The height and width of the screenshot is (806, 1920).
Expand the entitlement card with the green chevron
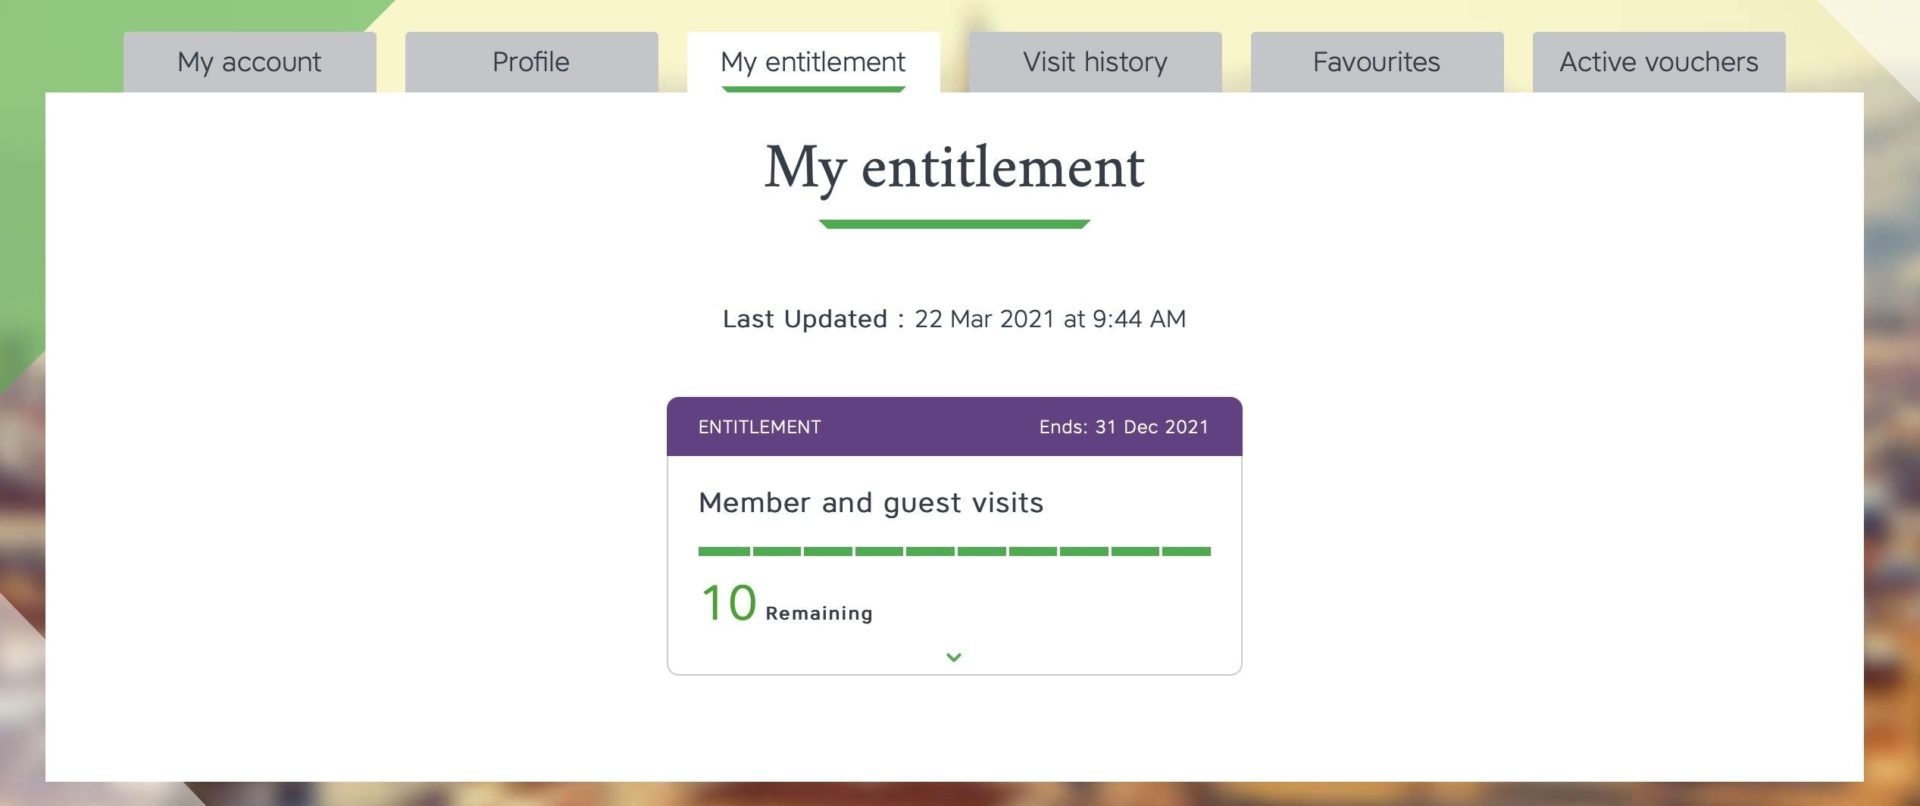pos(954,657)
